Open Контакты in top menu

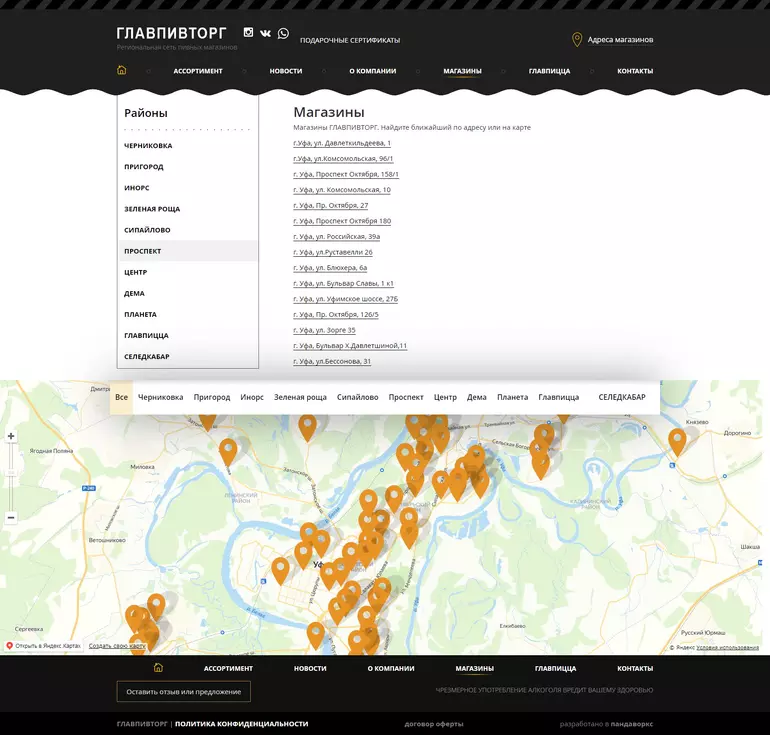635,71
